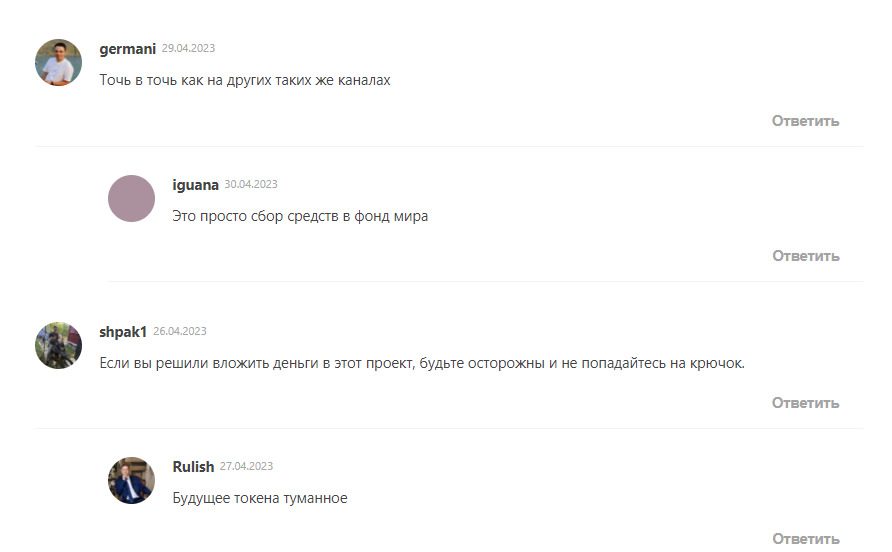Select the shpak1 username
The width and height of the screenshot is (892, 552).
[x=123, y=332]
